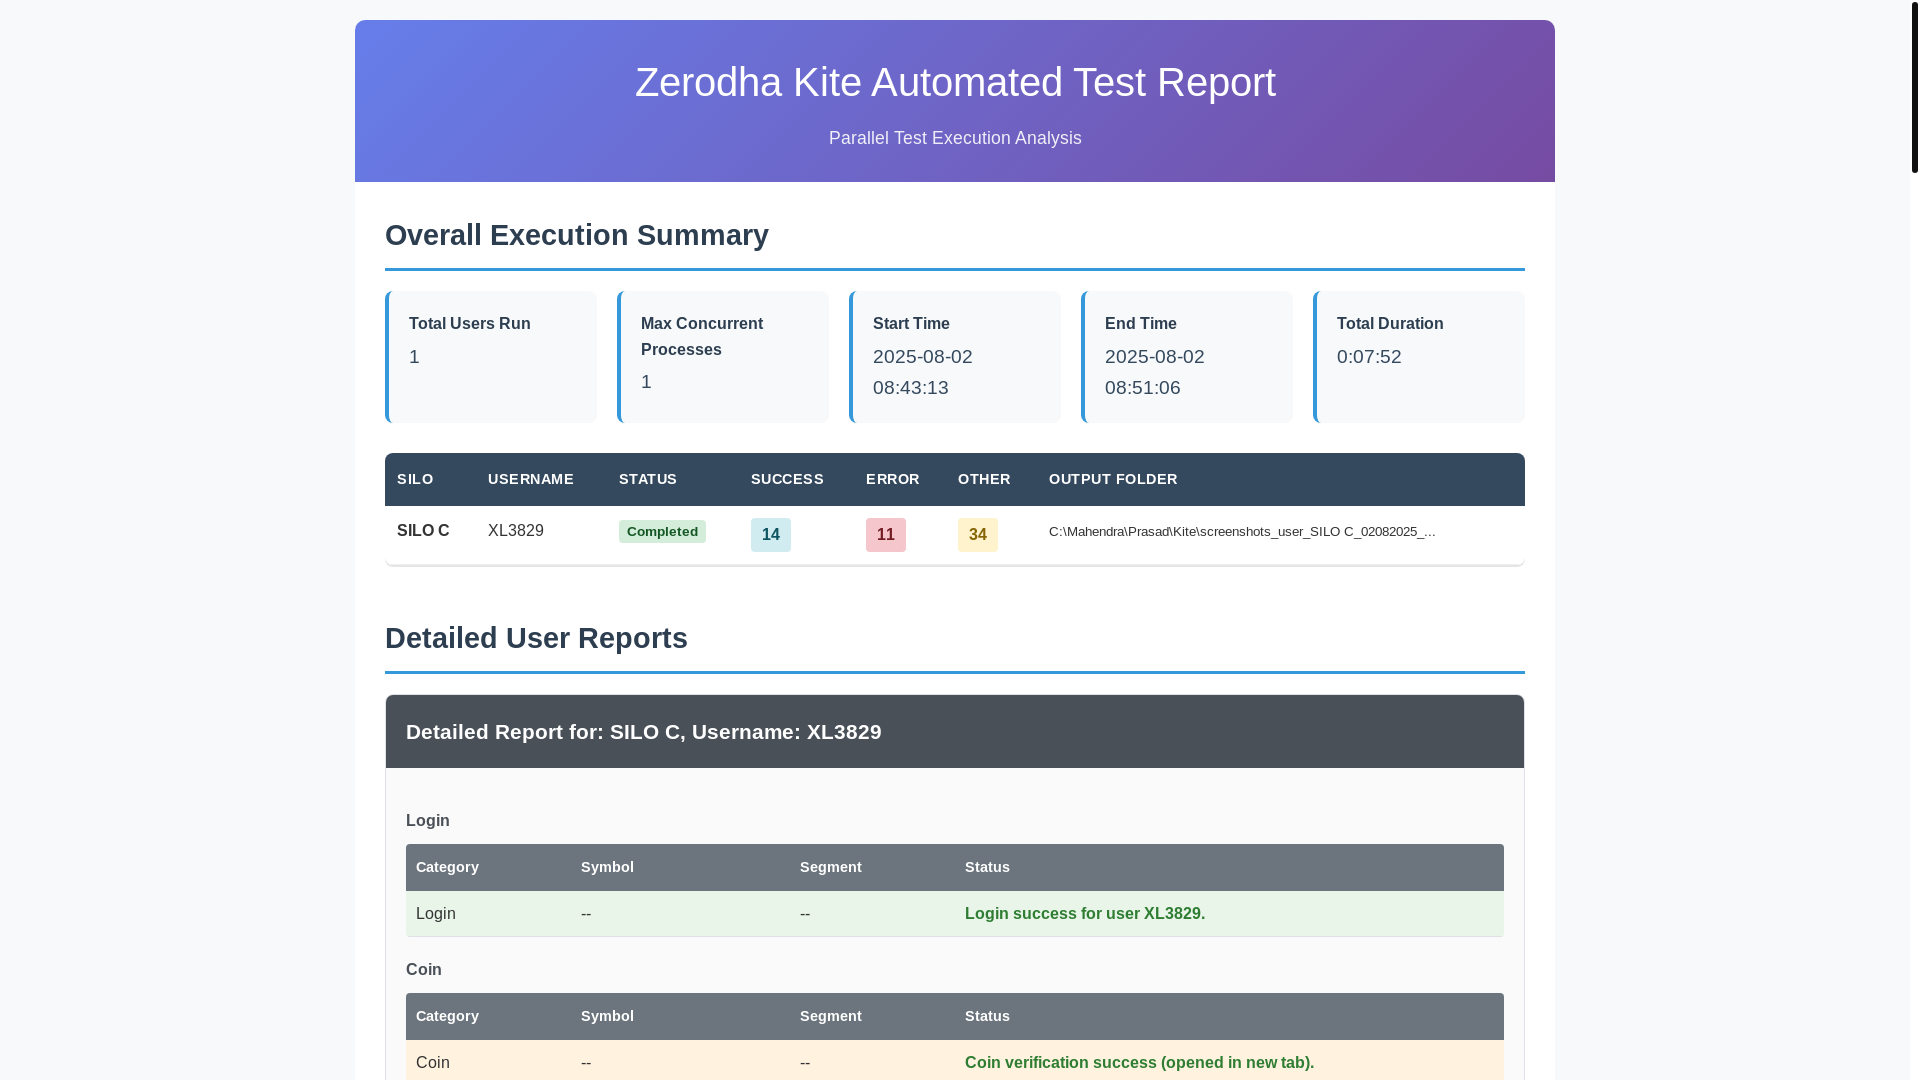Click the Parallel Test Execution Analysis subtitle

[955, 138]
